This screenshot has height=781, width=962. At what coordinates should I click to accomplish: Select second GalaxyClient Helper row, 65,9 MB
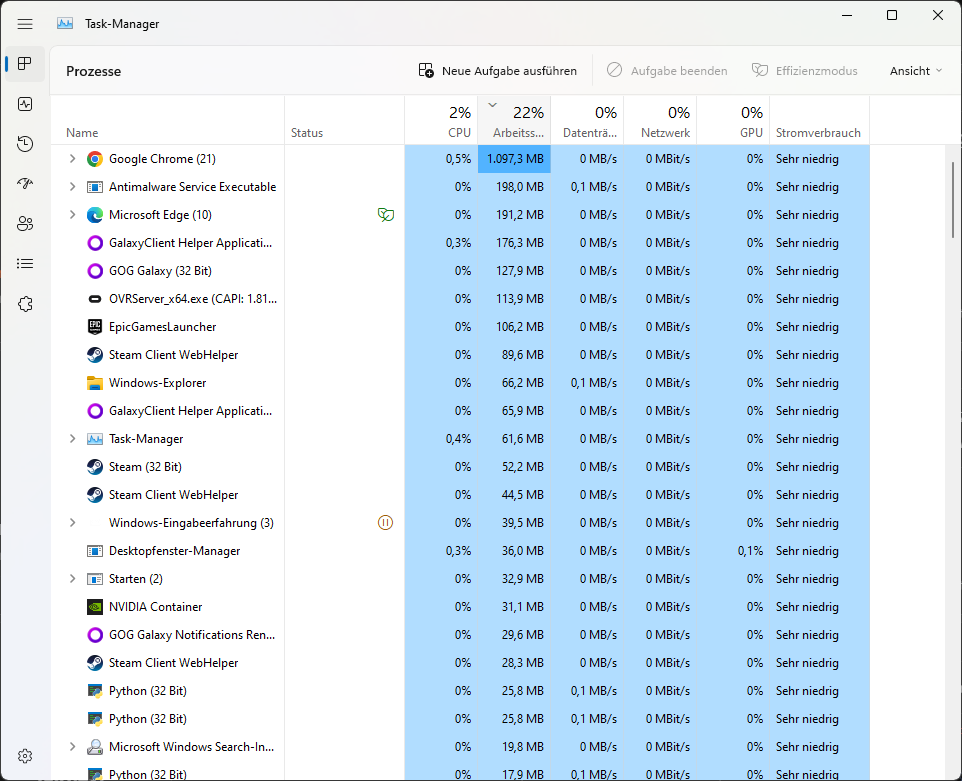click(x=460, y=410)
